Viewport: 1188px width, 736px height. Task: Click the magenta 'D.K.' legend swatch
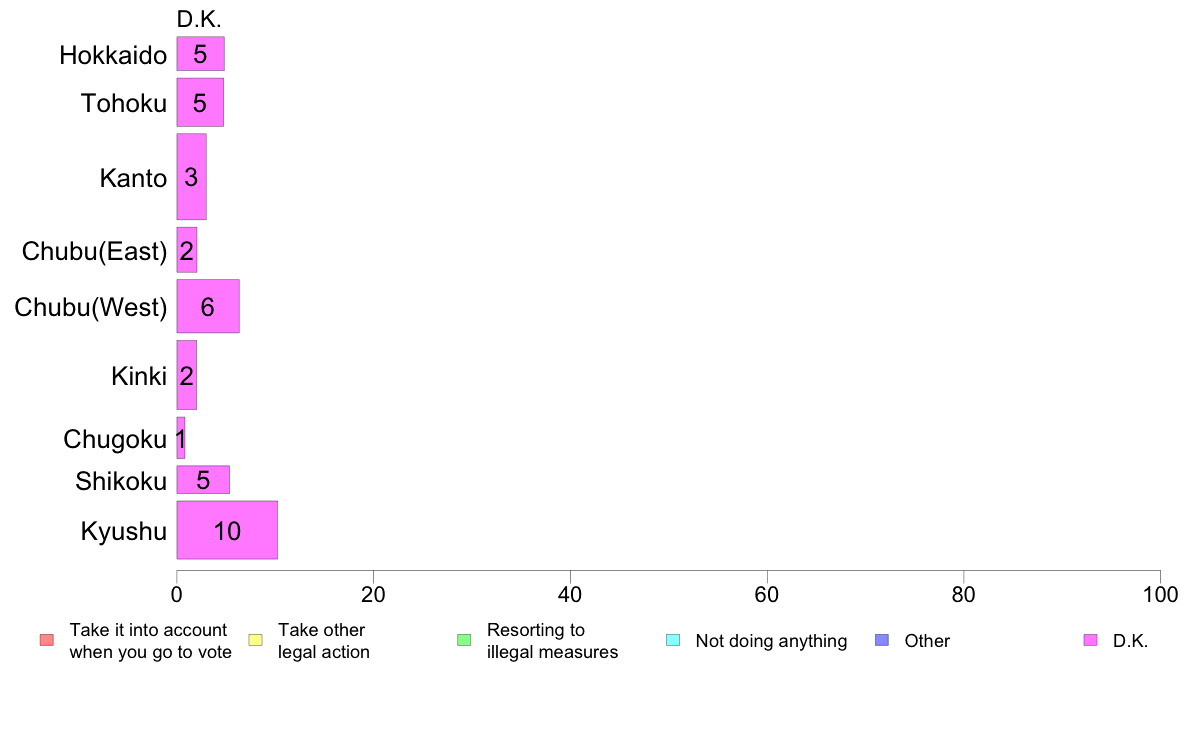pyautogui.click(x=1090, y=640)
